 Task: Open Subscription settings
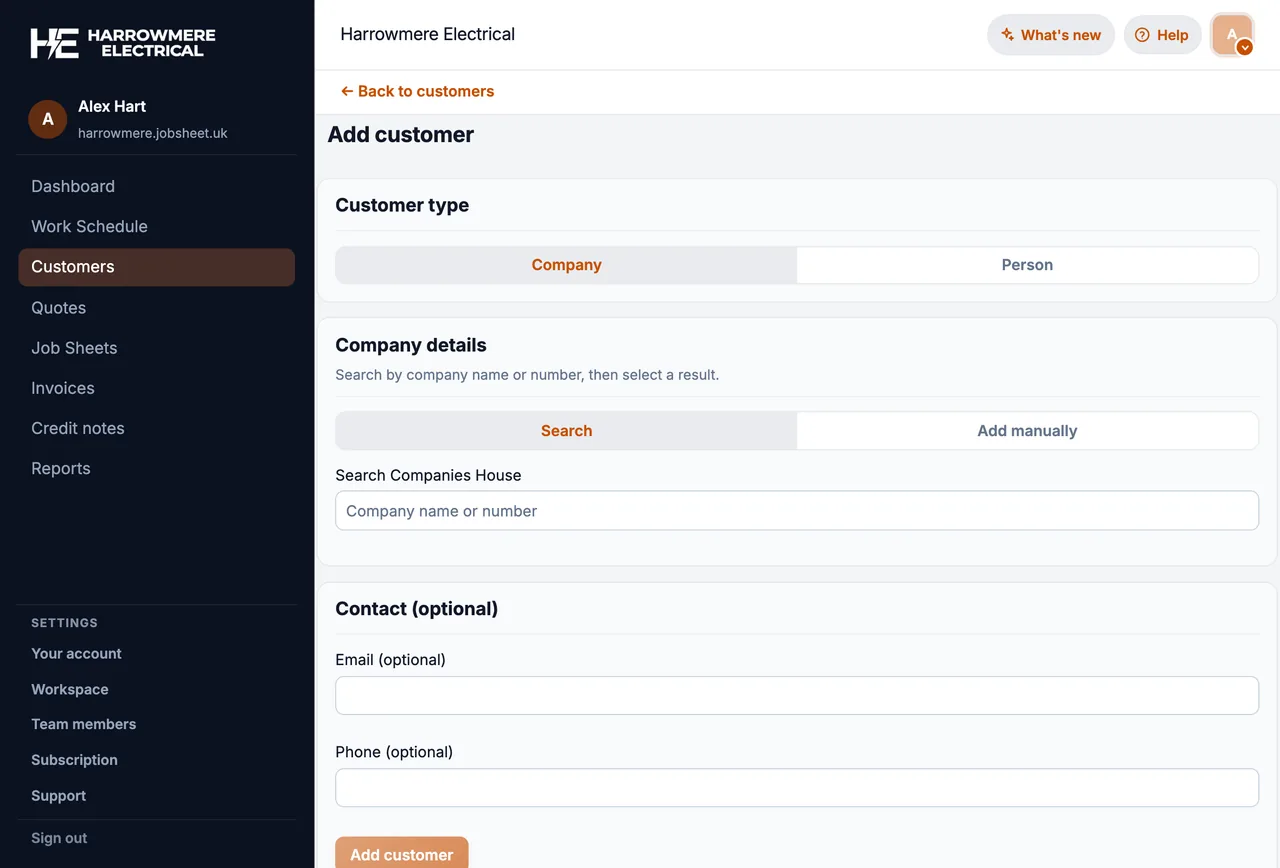pyautogui.click(x=74, y=760)
